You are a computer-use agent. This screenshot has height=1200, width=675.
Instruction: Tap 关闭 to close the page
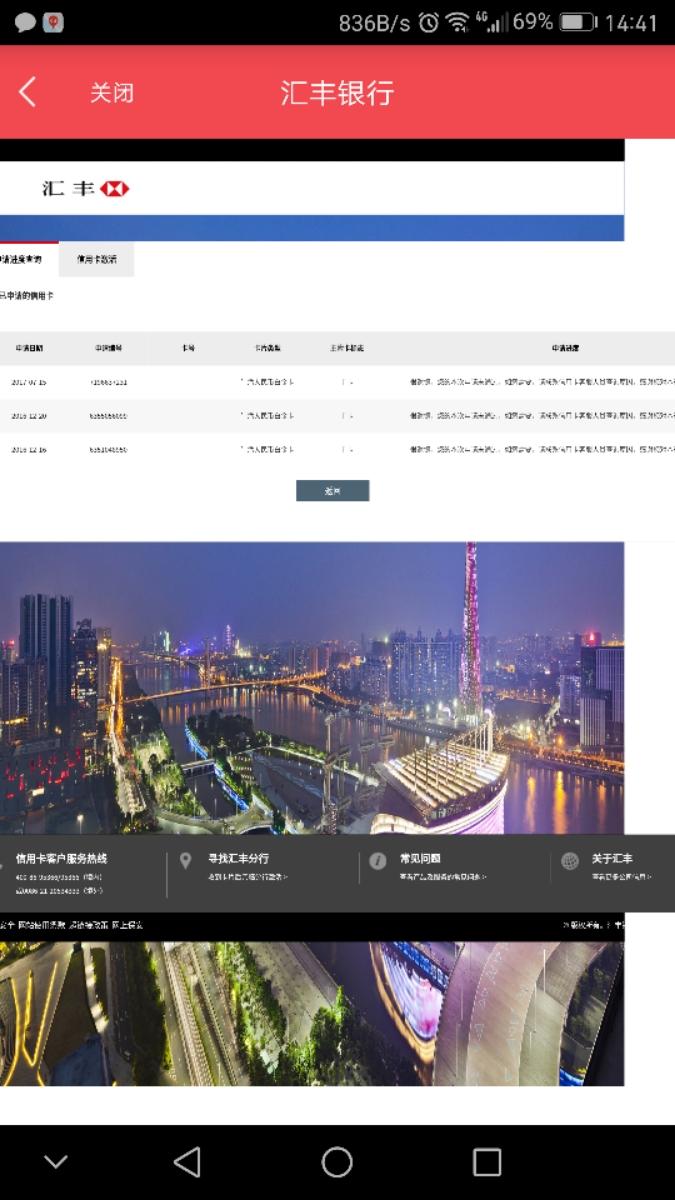(111, 93)
